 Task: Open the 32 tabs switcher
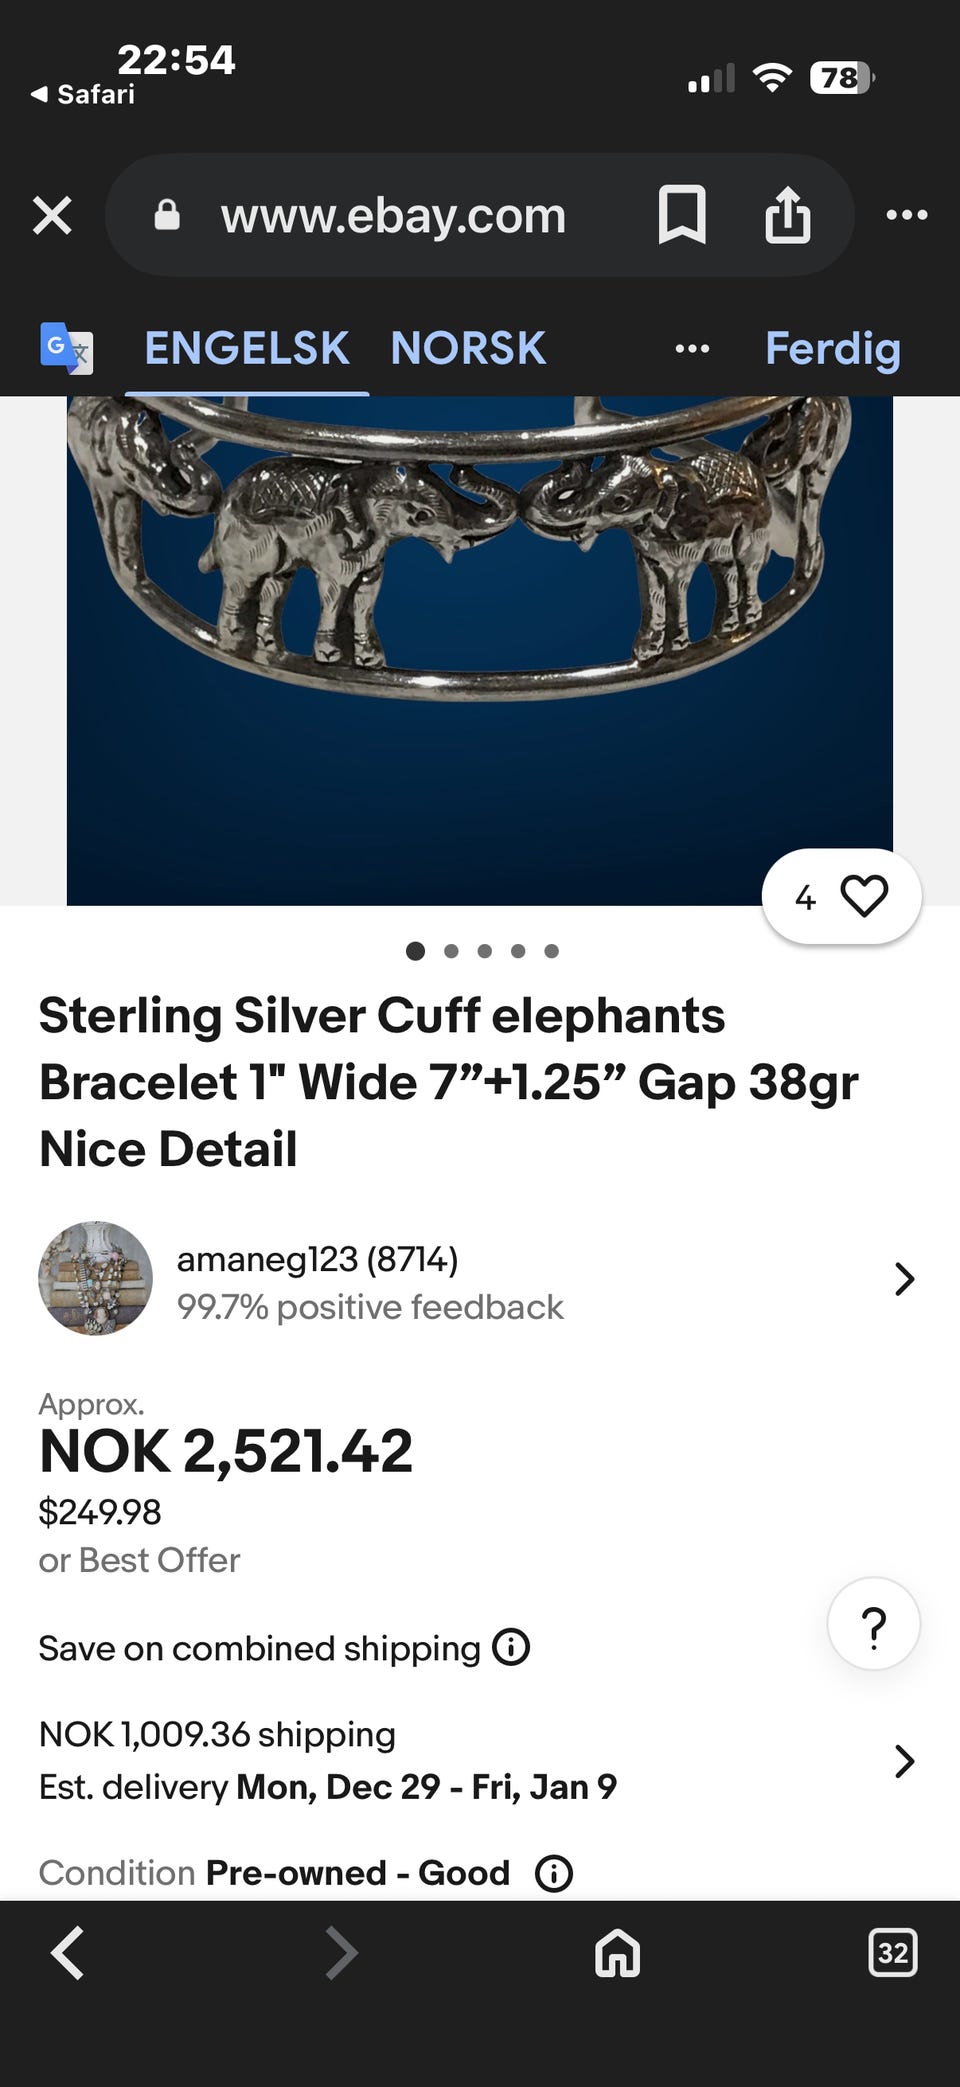click(x=892, y=1952)
